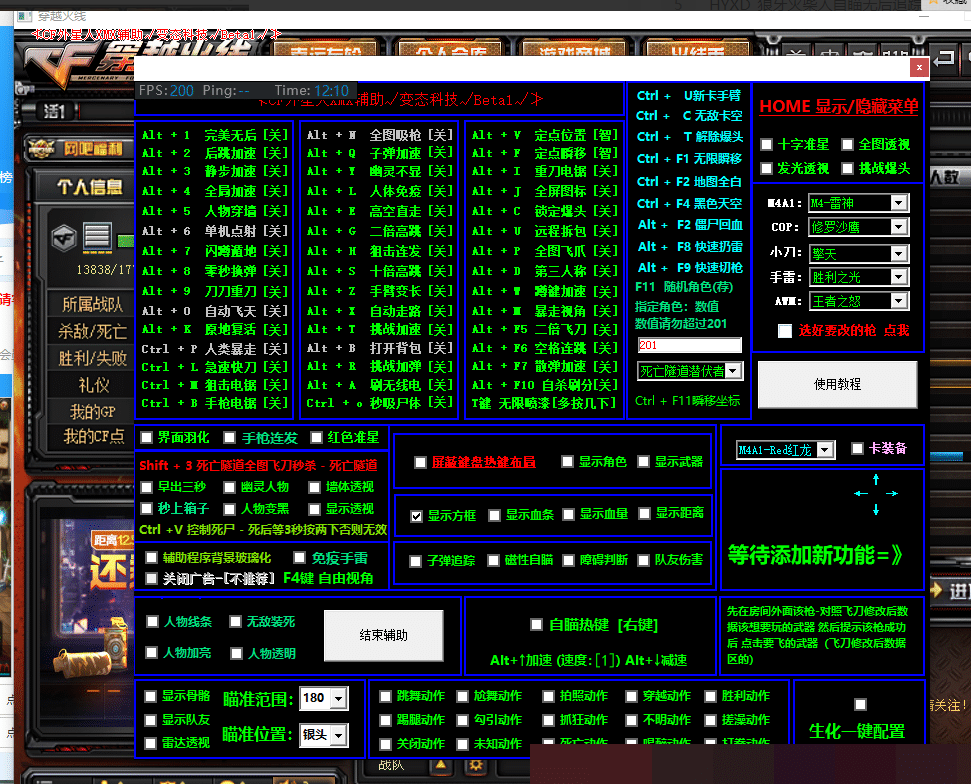The height and width of the screenshot is (784, 971).
Task: Click the Alt + F9 快速切枪 row
Action: point(690,268)
